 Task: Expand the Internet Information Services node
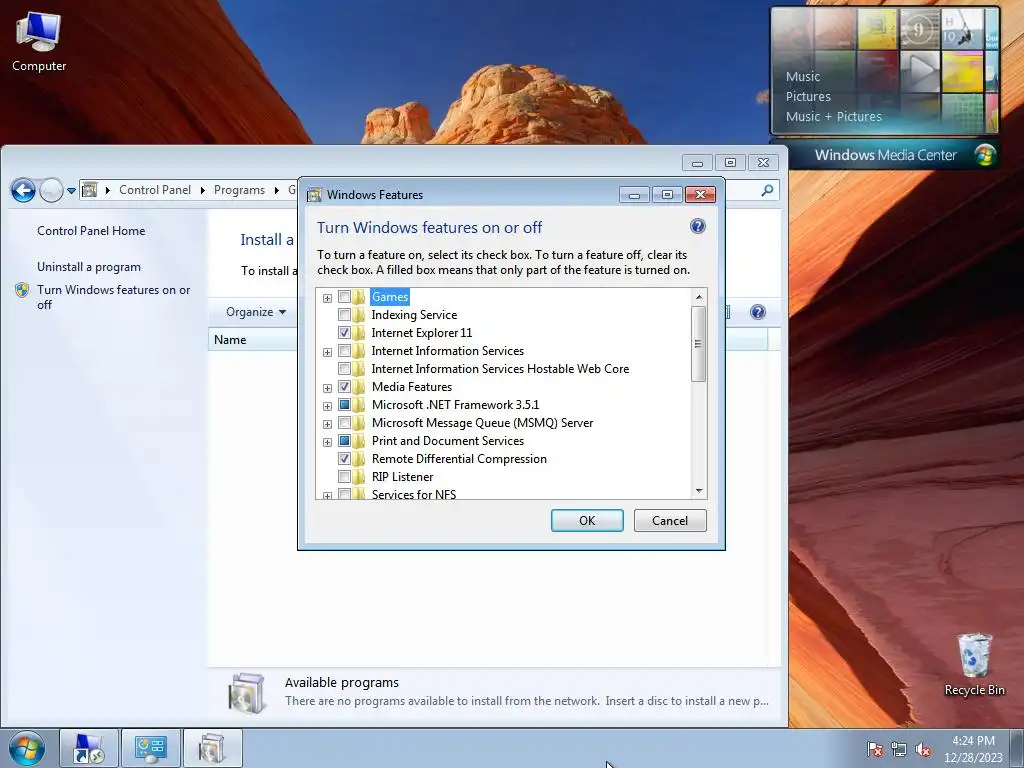pos(327,353)
